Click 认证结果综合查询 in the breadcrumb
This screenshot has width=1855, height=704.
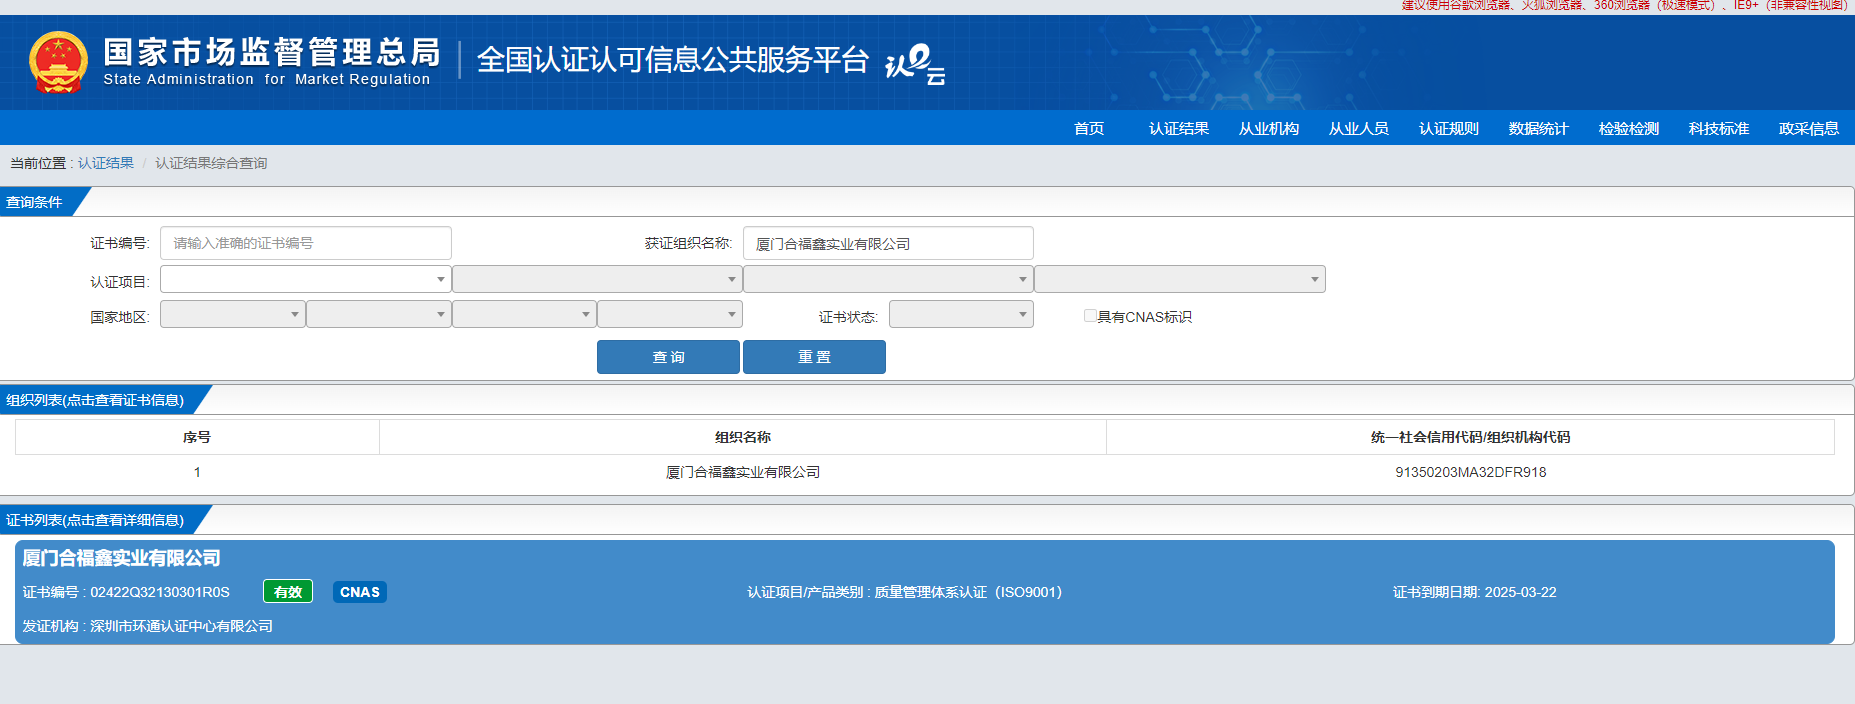click(x=211, y=163)
